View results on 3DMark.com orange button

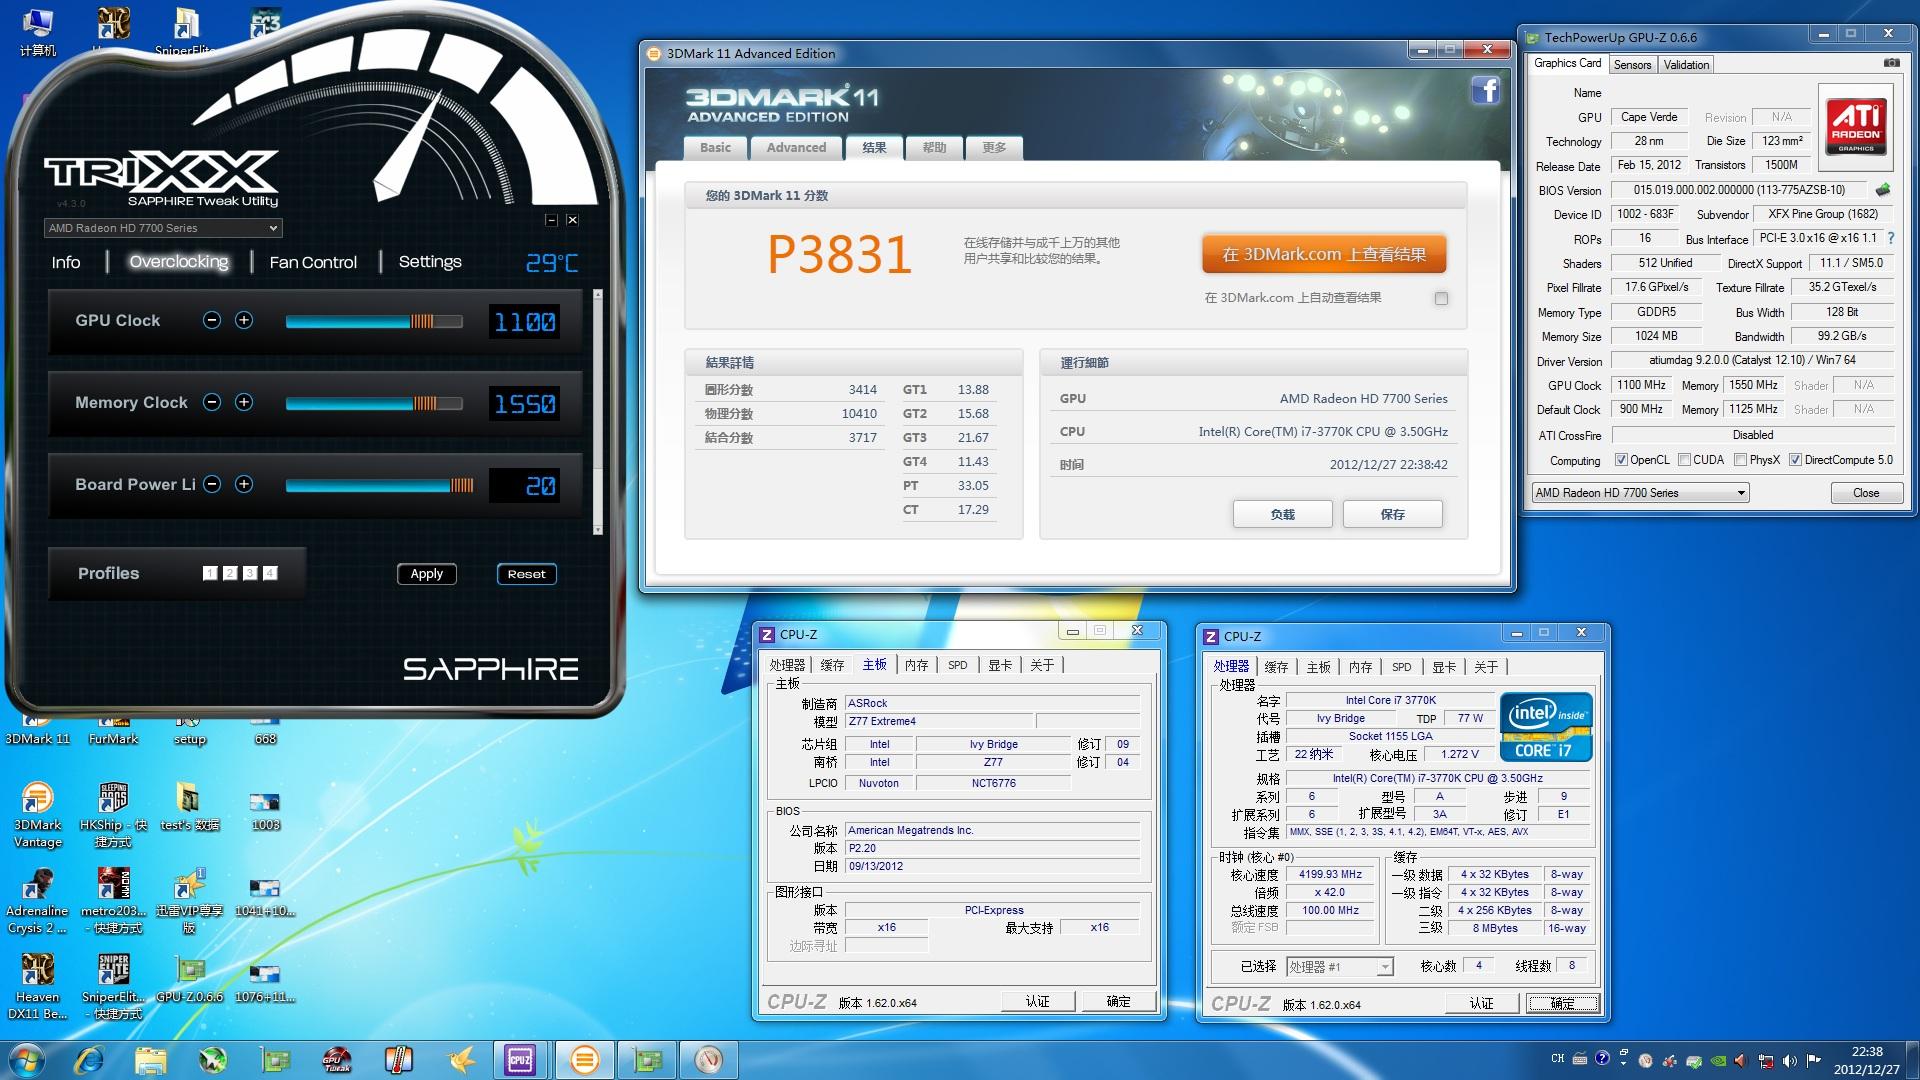1324,254
